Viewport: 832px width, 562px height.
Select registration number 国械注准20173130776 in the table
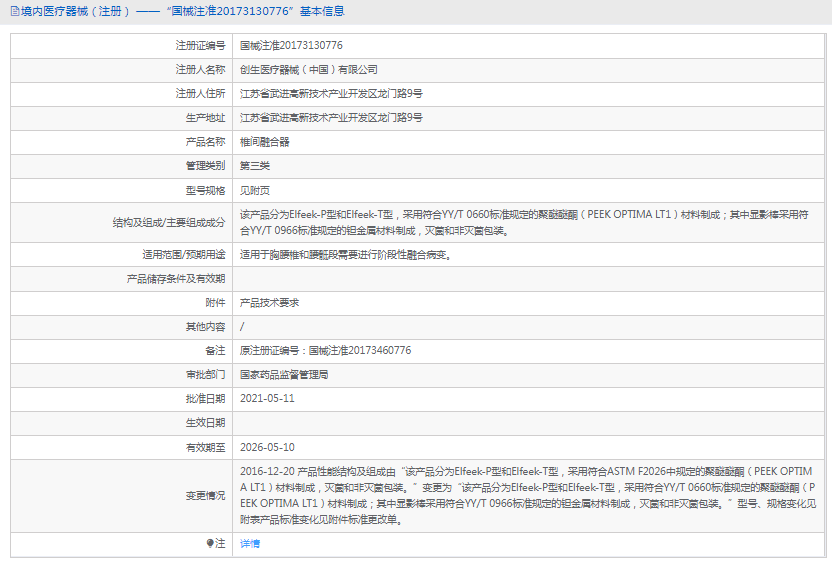point(291,46)
